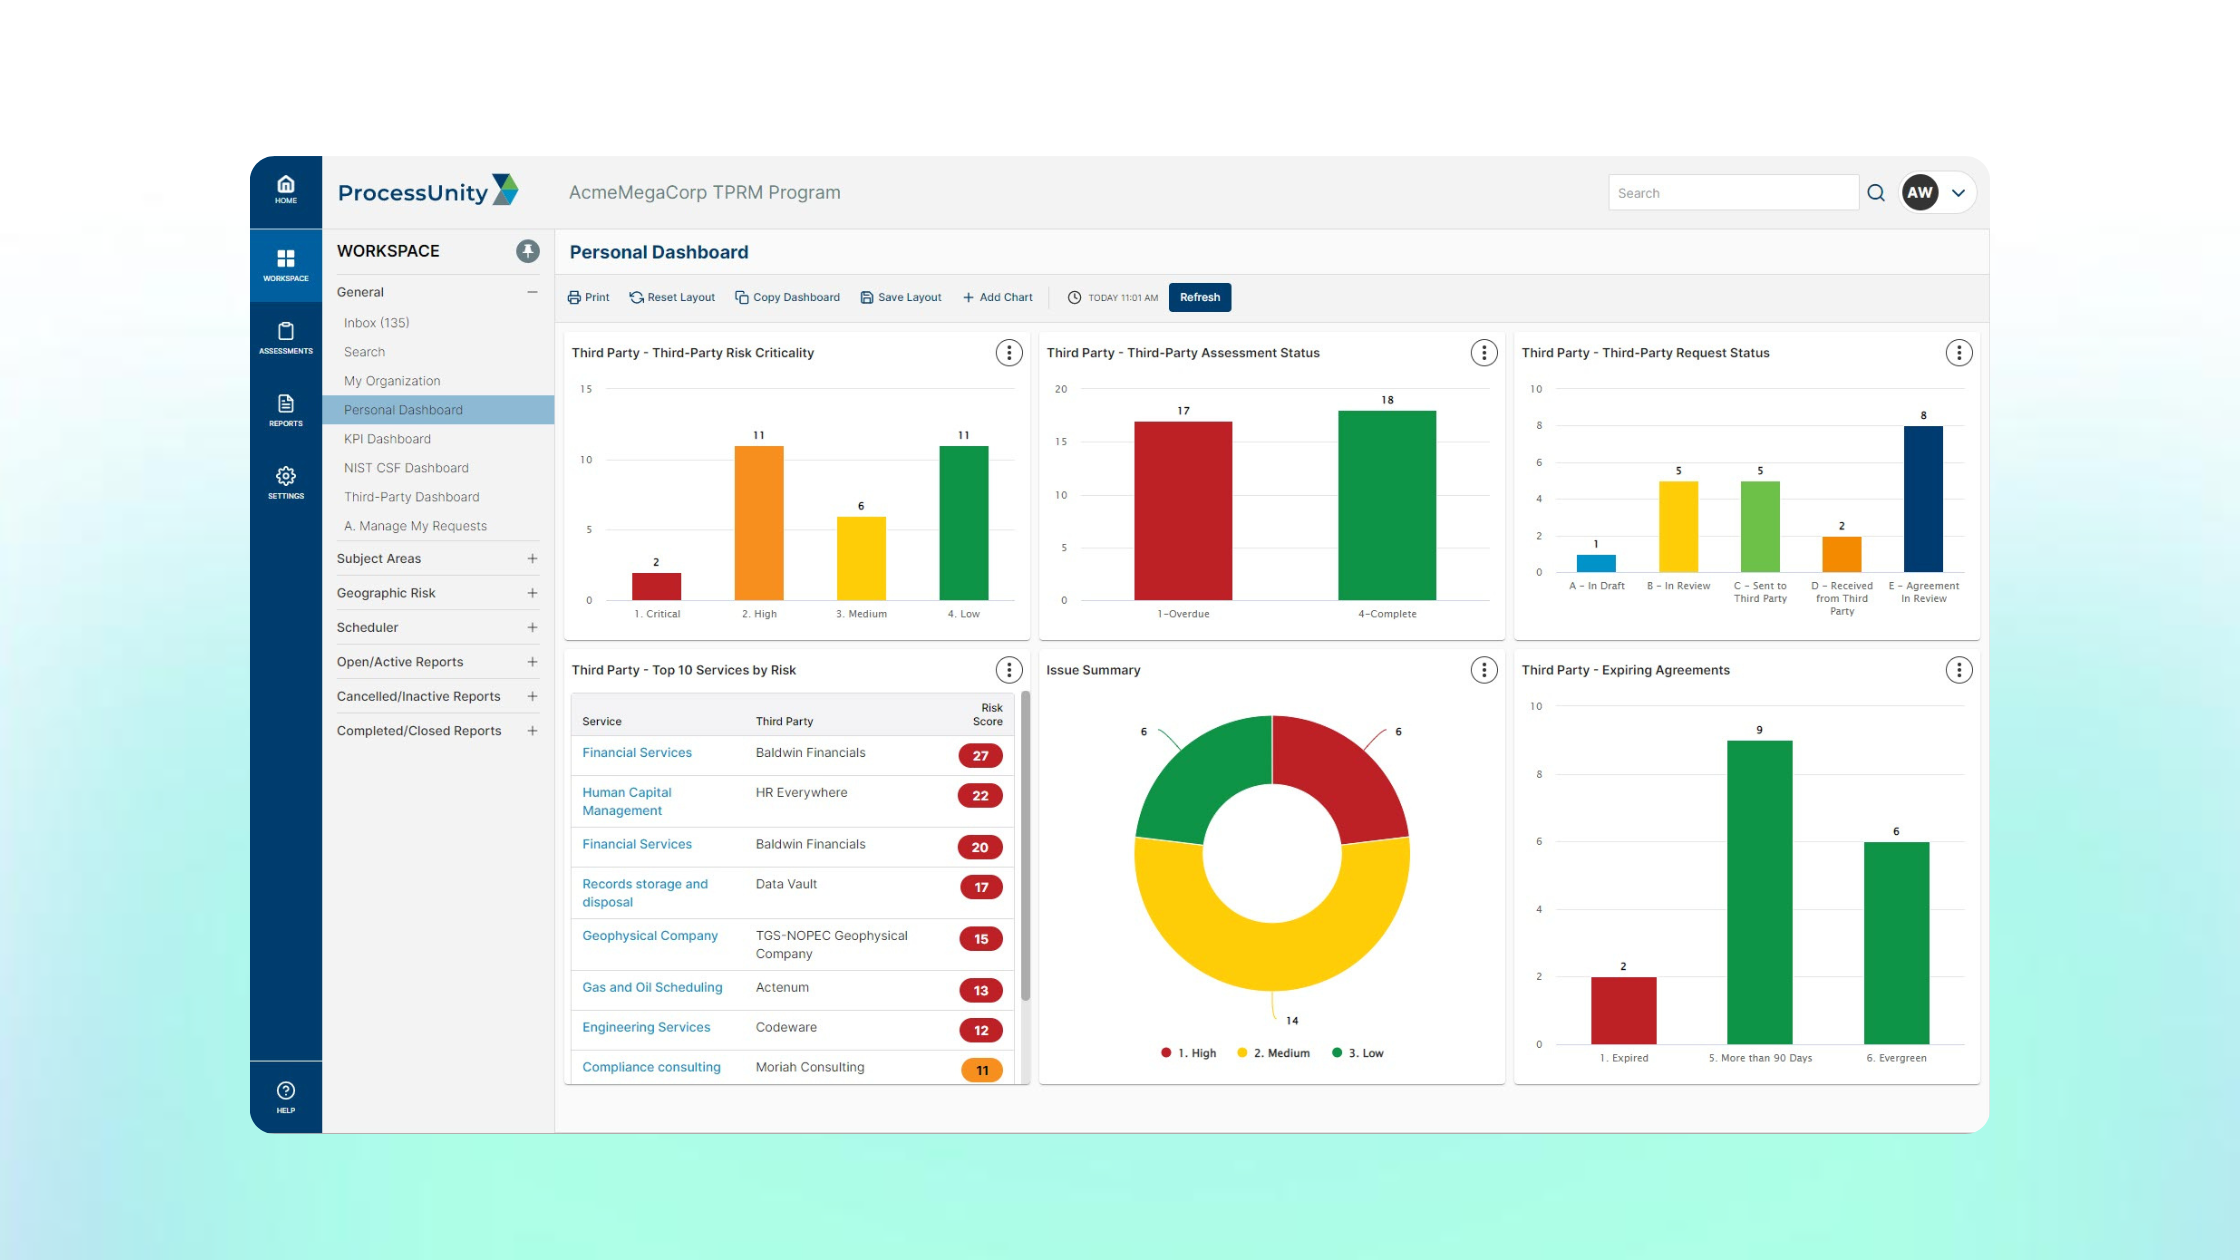Click the orange 2. High criticality bar
The image size is (2240, 1260).
pos(759,523)
